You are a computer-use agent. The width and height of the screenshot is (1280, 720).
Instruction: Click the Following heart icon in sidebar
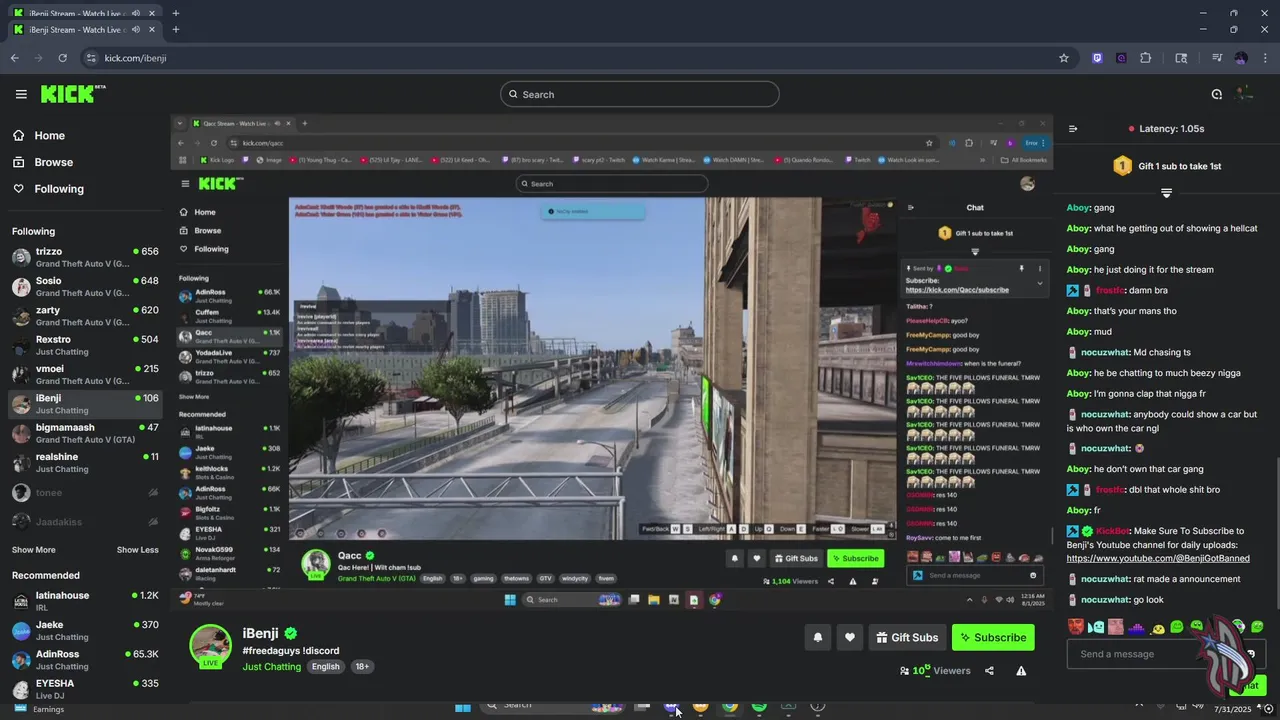click(18, 189)
